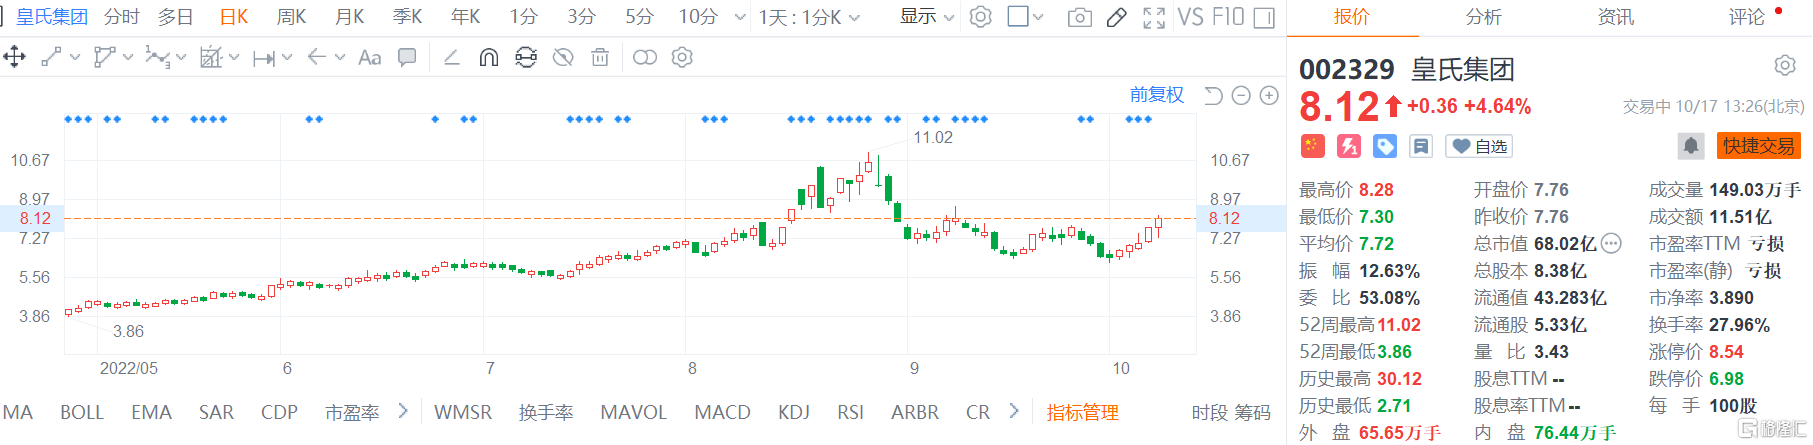The height and width of the screenshot is (445, 1813).
Task: Select the magnet snap drawing tool
Action: point(488,58)
